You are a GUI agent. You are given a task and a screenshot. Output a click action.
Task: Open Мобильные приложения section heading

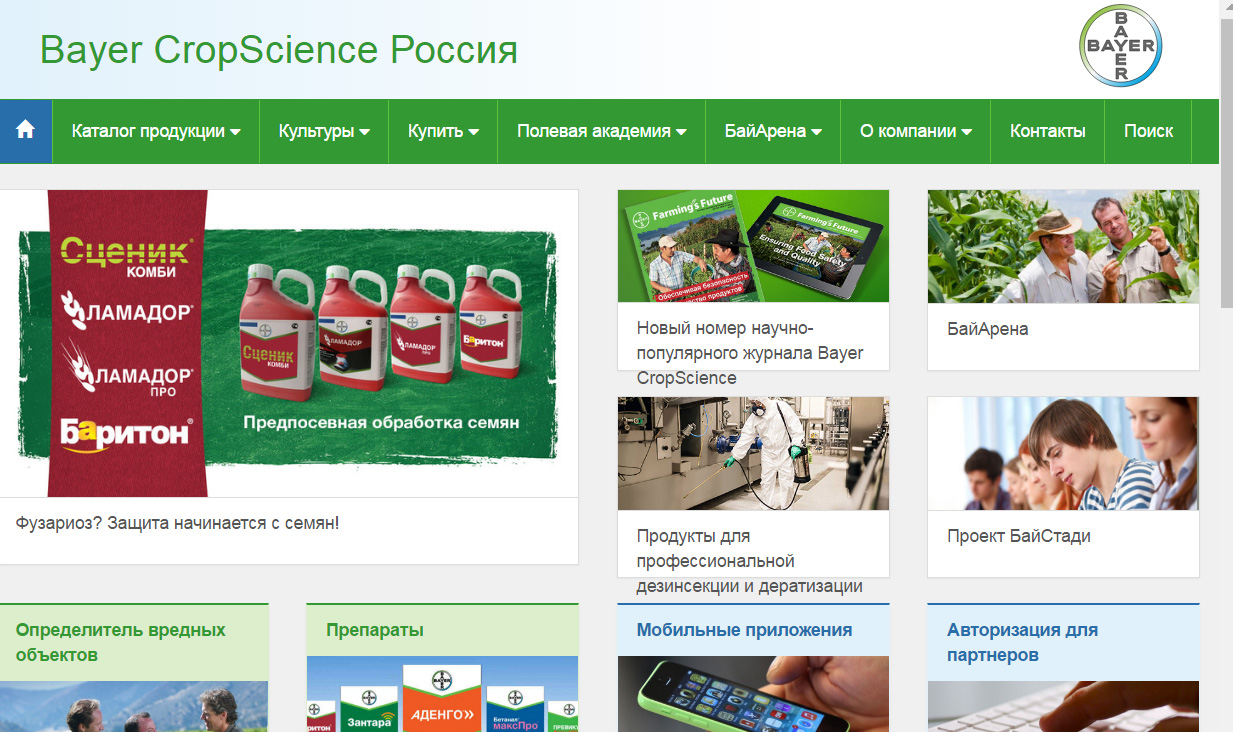click(x=744, y=630)
